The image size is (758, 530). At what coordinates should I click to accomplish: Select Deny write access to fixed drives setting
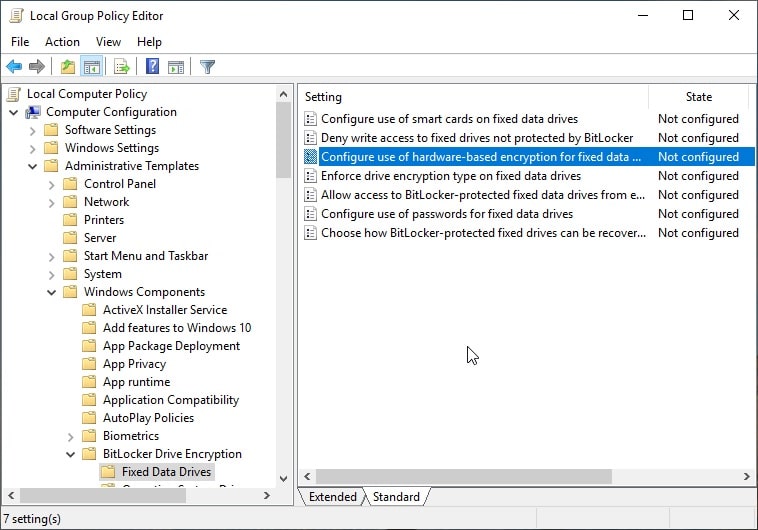[477, 138]
